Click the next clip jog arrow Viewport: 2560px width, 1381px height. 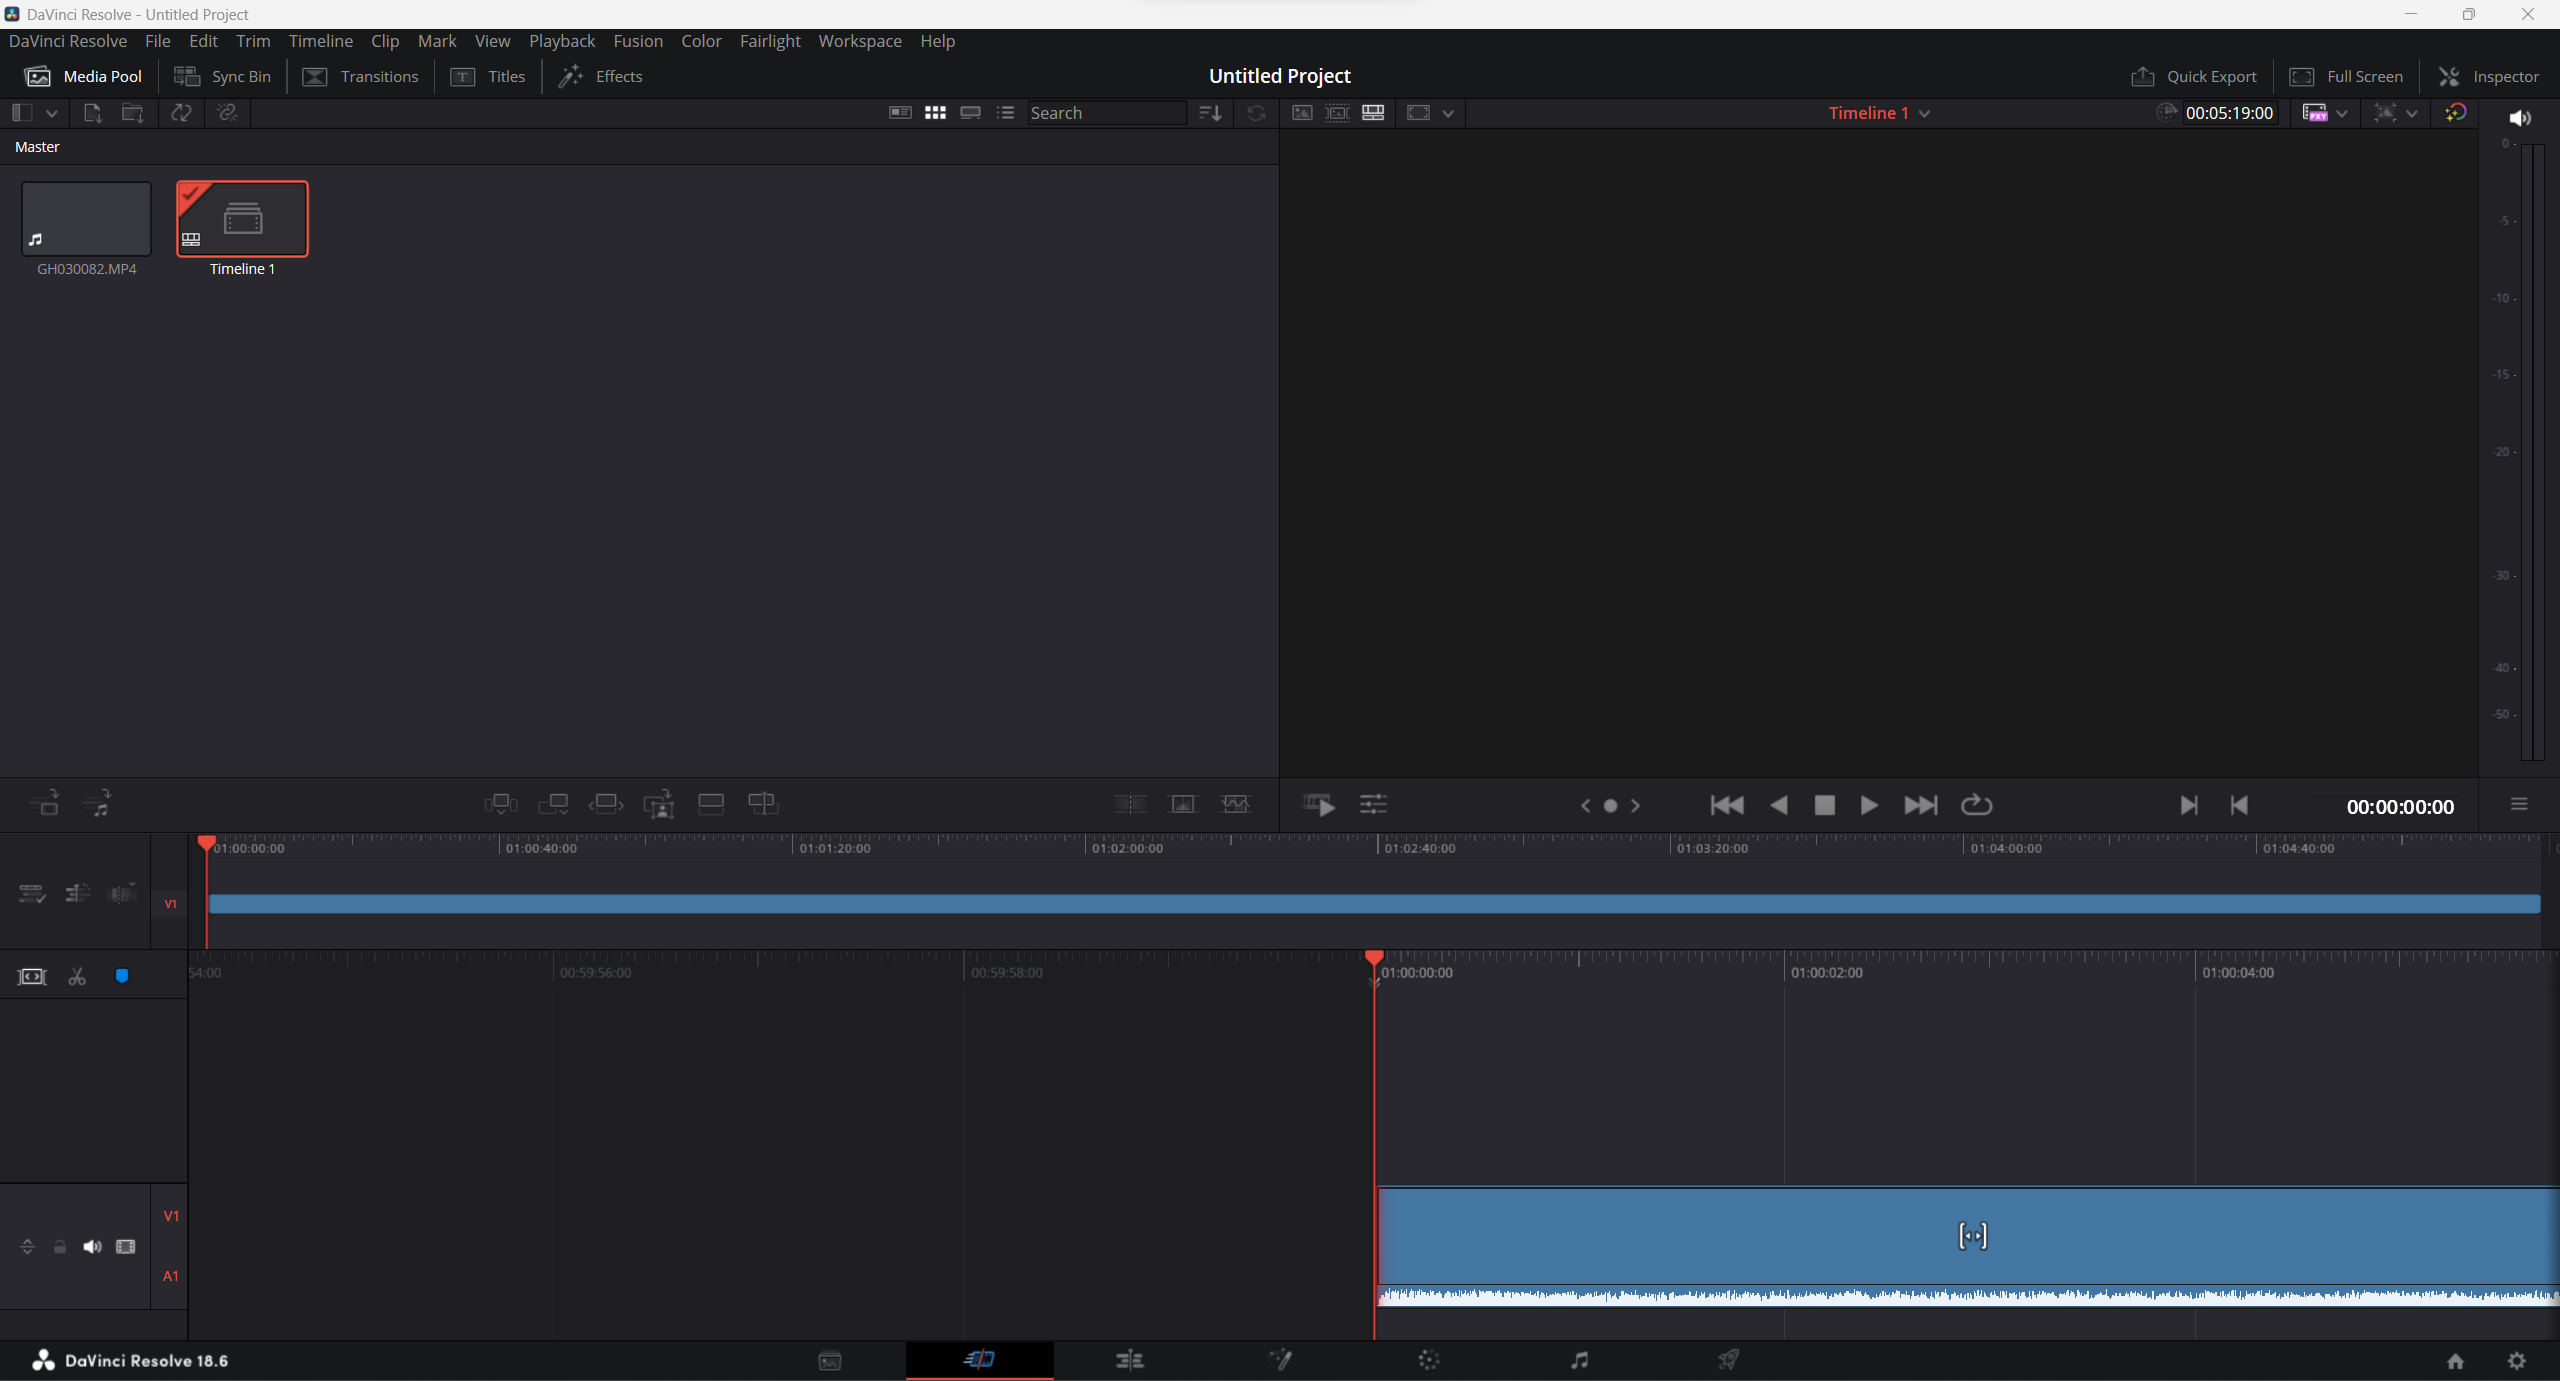coord(1635,805)
